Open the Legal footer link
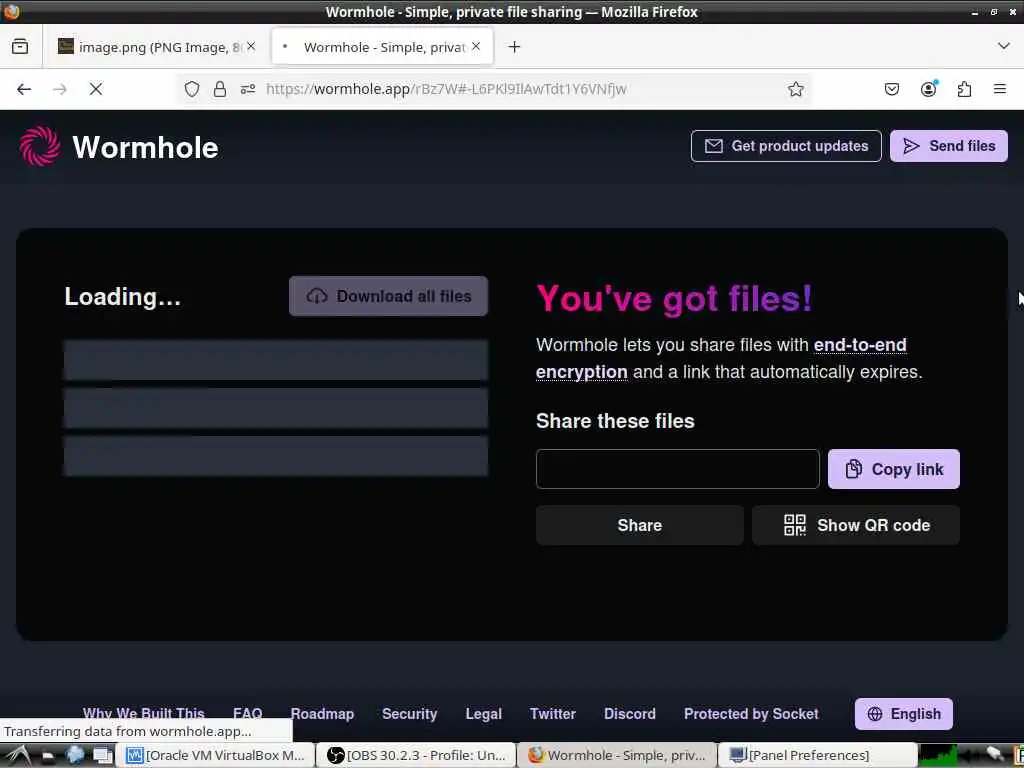 483,714
